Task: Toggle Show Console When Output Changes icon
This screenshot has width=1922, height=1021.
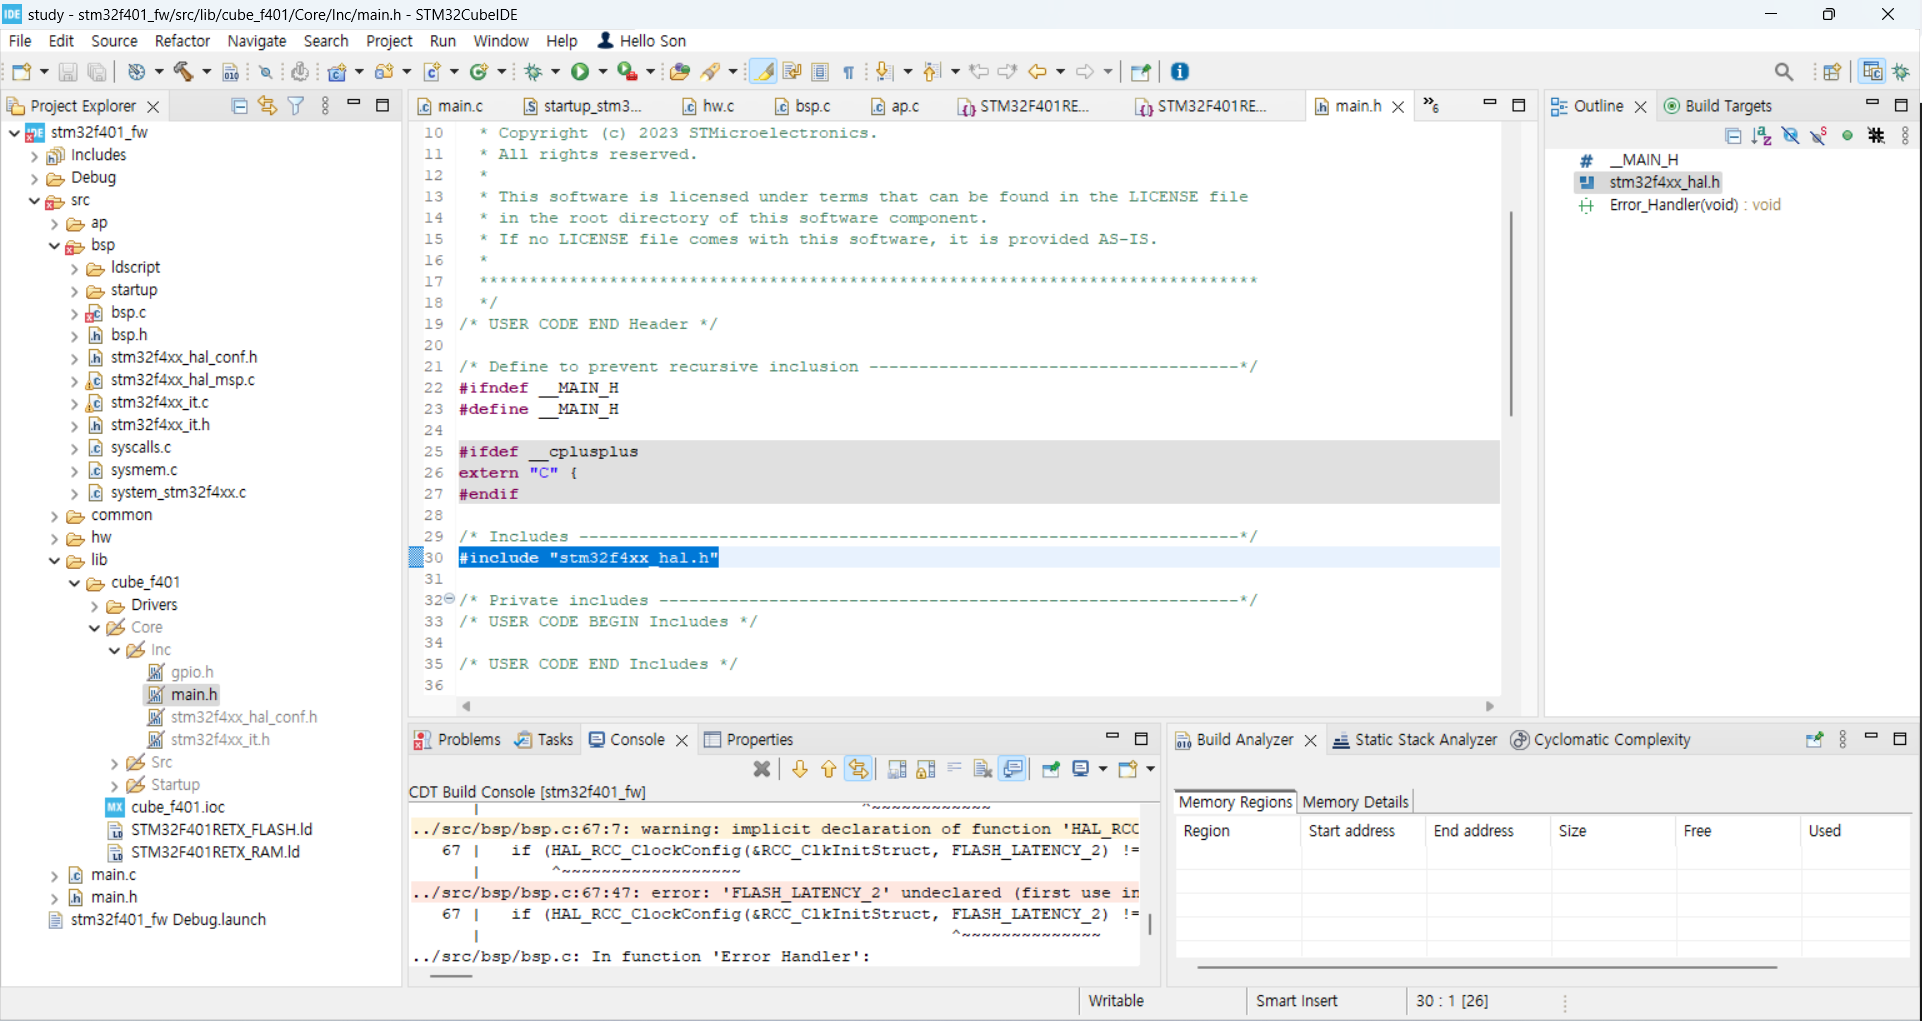Action: [x=1013, y=768]
